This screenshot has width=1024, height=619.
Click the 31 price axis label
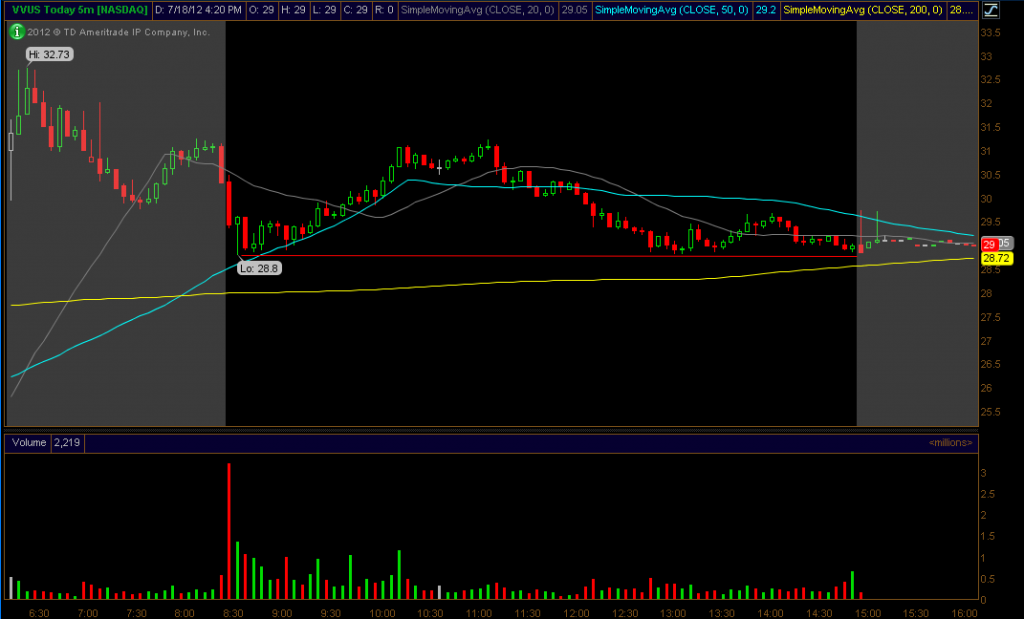tap(987, 151)
